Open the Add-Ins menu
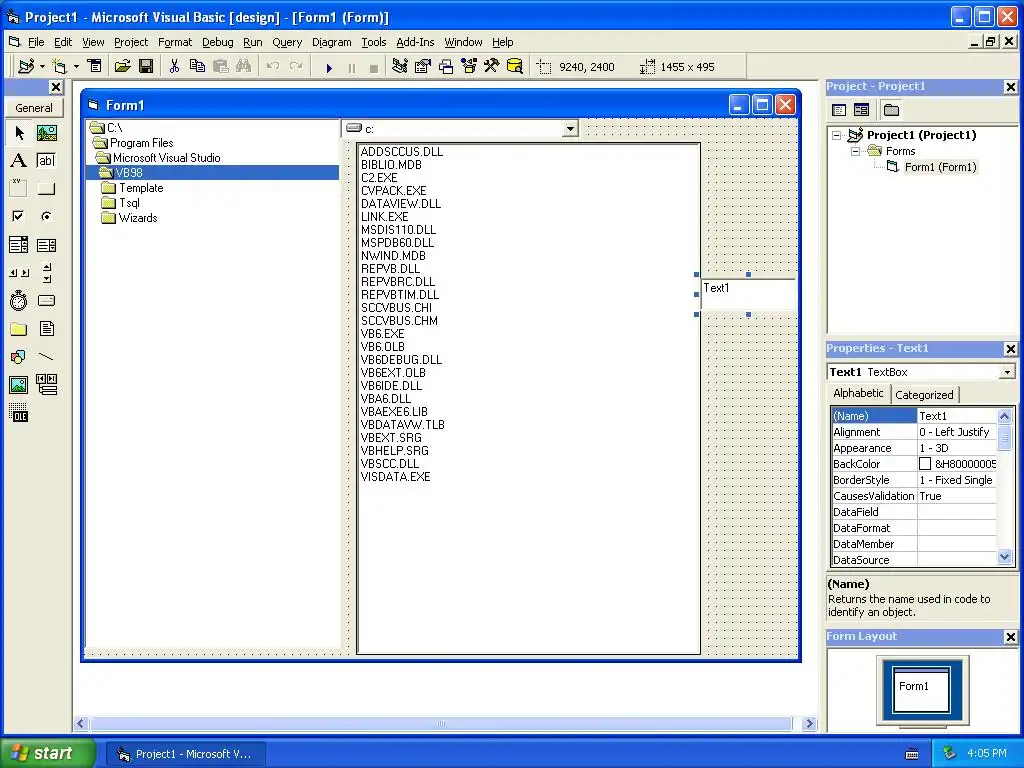 [x=415, y=42]
